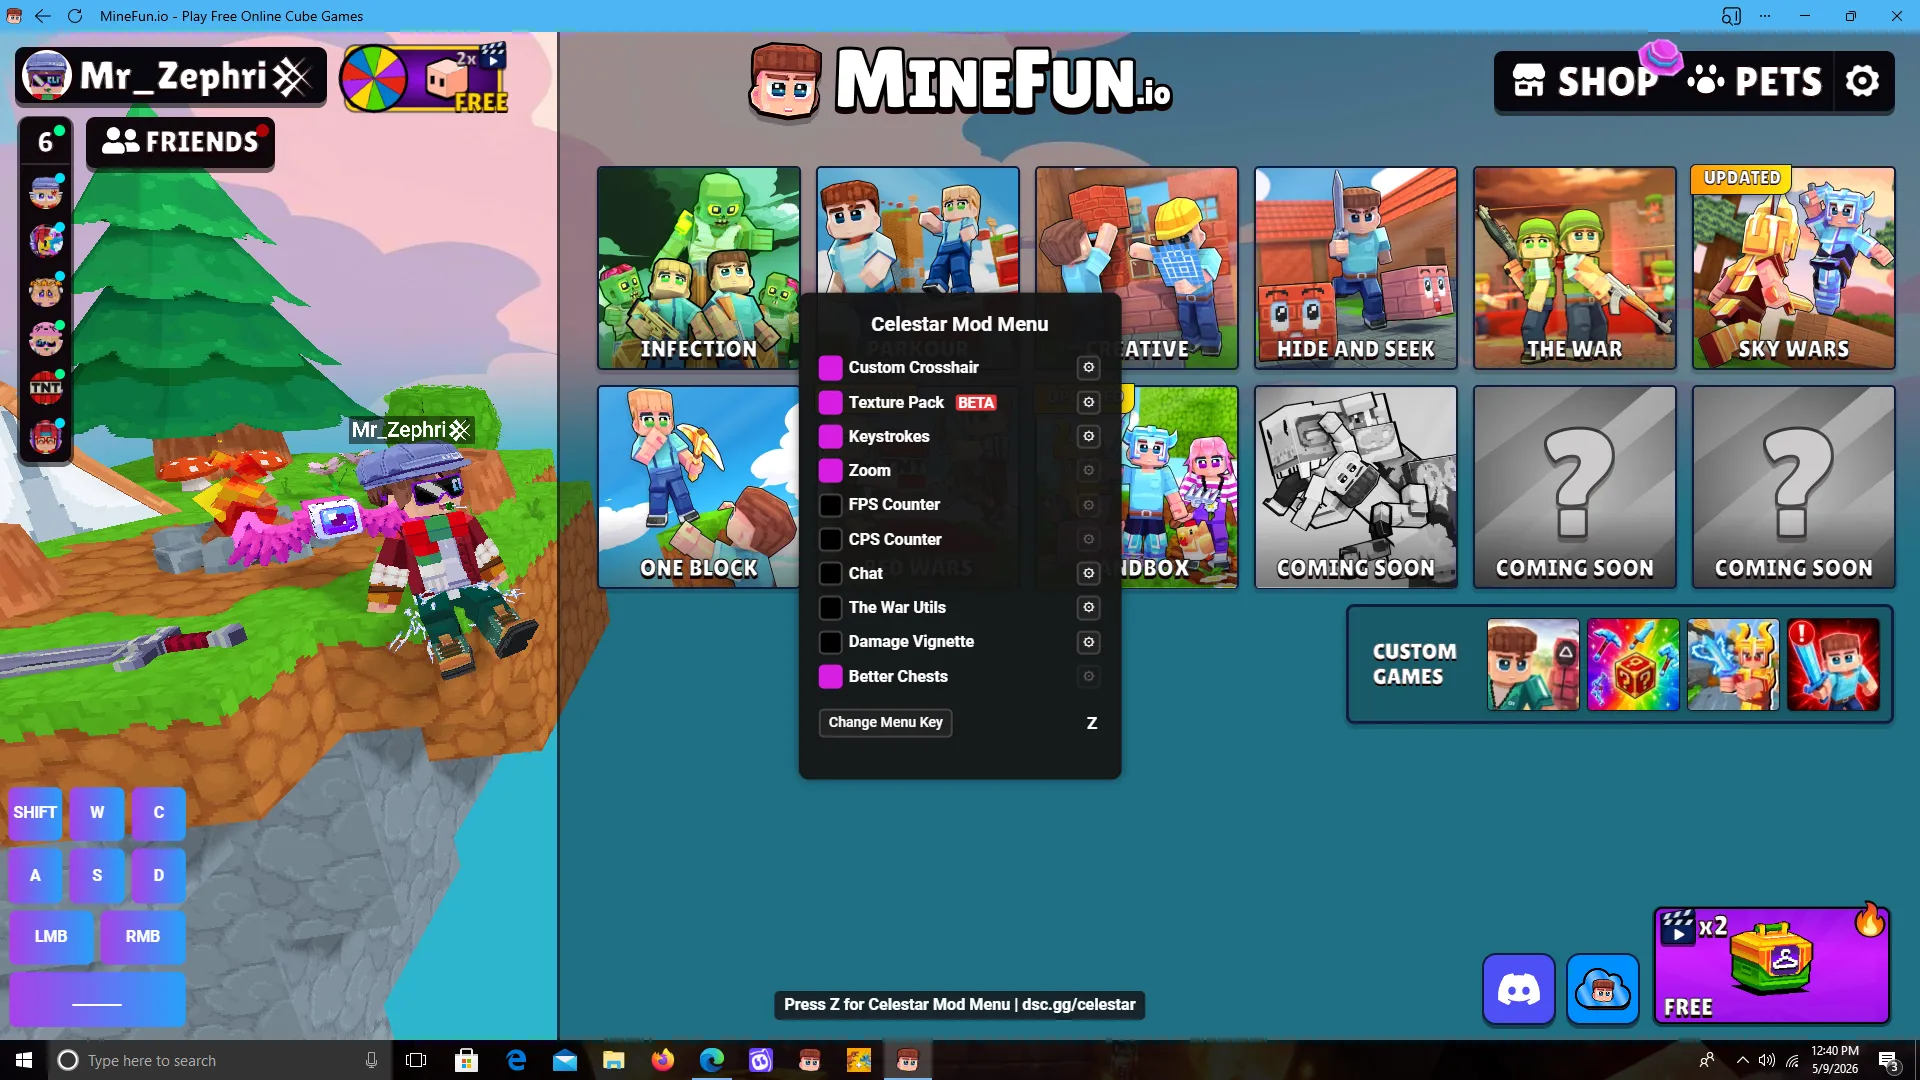Open the Sandbox game mode tile
1920x1080 pixels.
[1180, 487]
